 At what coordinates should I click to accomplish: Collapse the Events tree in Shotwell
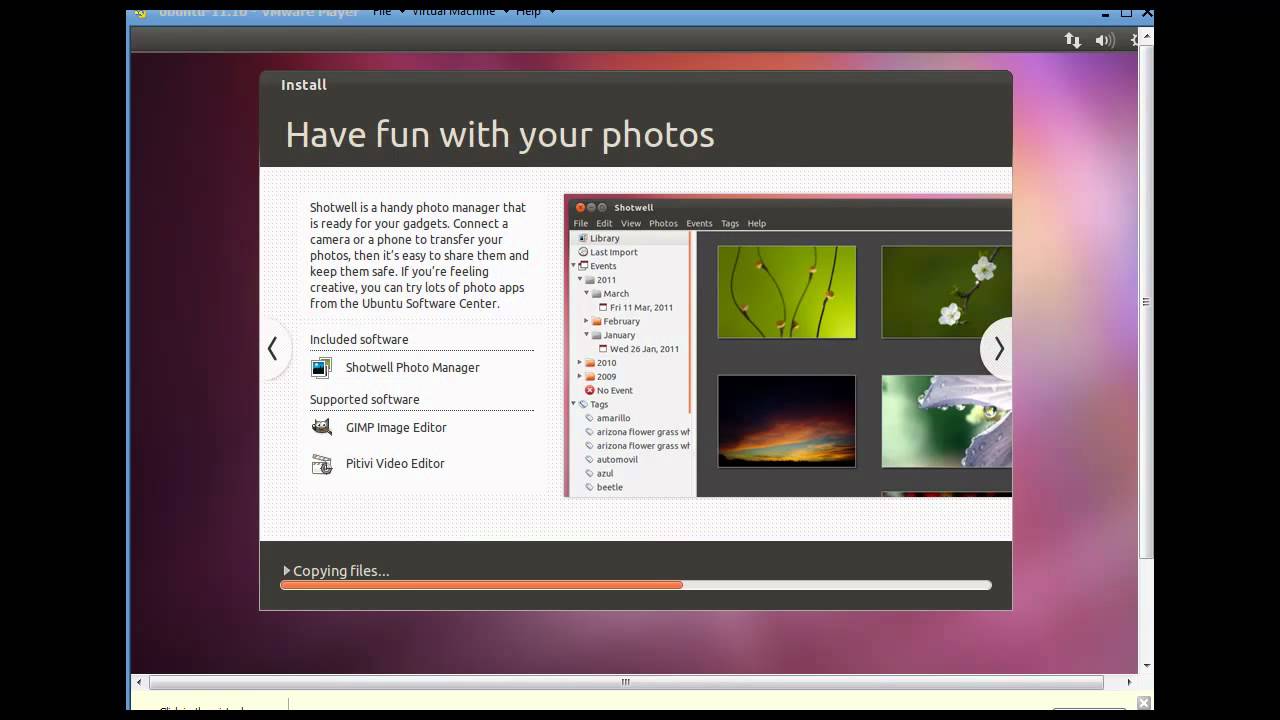(x=574, y=266)
